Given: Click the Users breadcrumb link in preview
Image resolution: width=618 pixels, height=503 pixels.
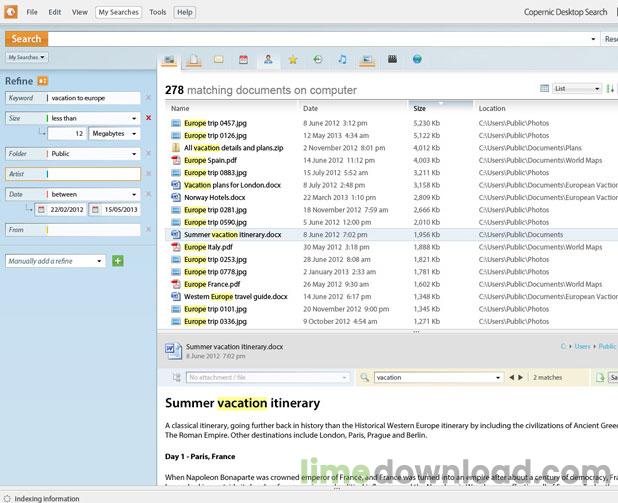Looking at the screenshot, I should pos(582,347).
